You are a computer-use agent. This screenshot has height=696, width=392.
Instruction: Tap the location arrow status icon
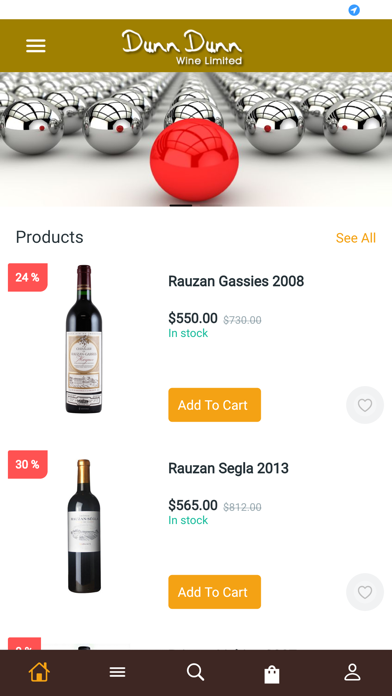(354, 10)
